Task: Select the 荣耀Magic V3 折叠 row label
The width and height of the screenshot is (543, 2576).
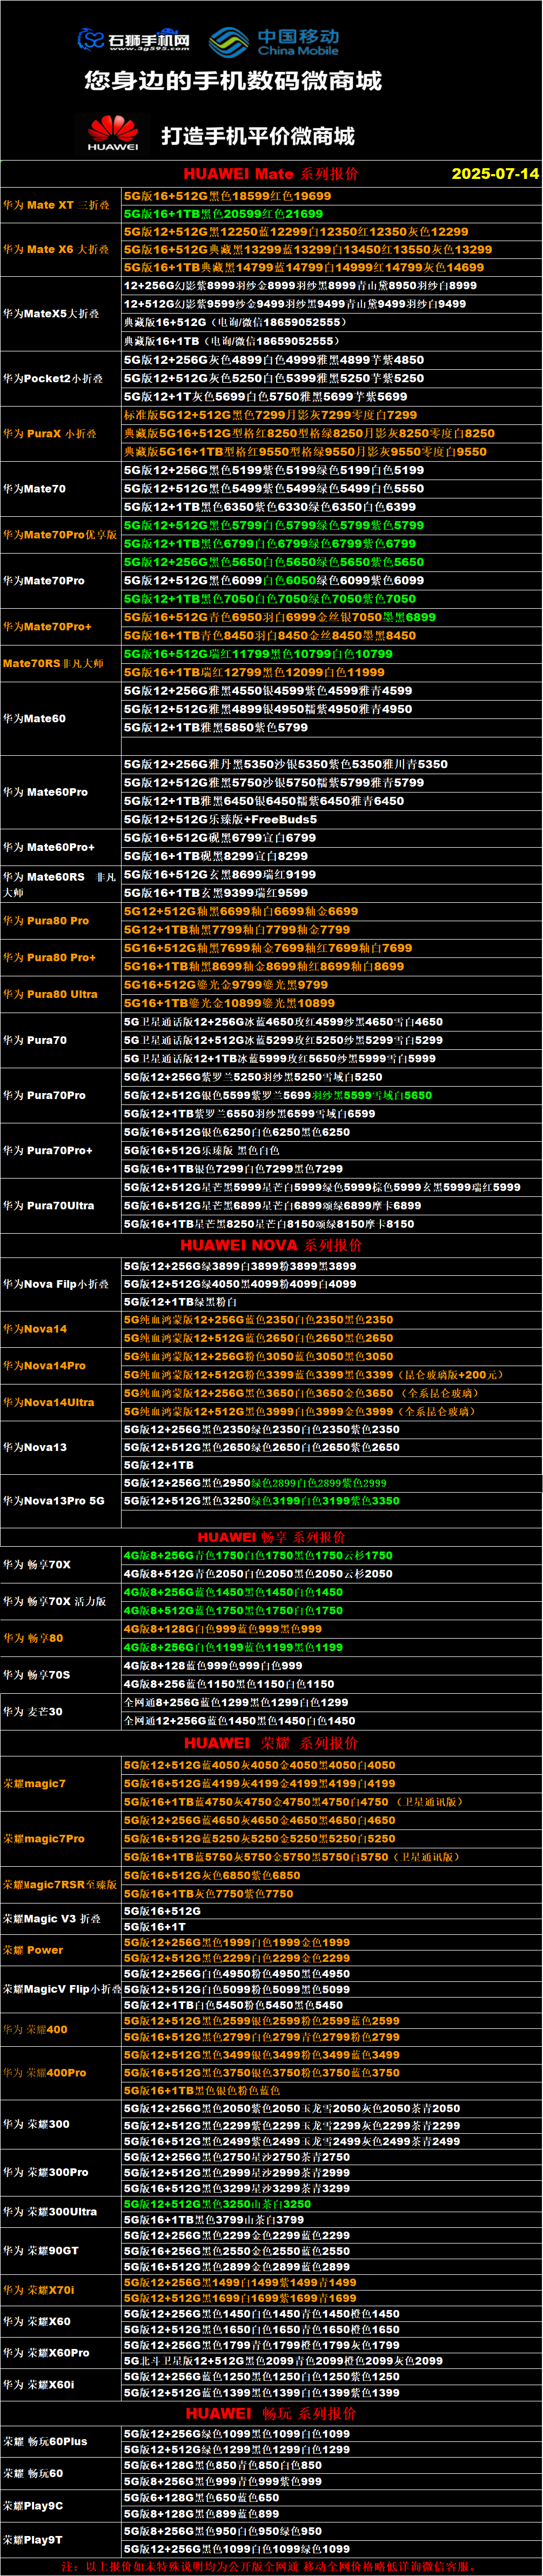Action: tap(52, 1919)
